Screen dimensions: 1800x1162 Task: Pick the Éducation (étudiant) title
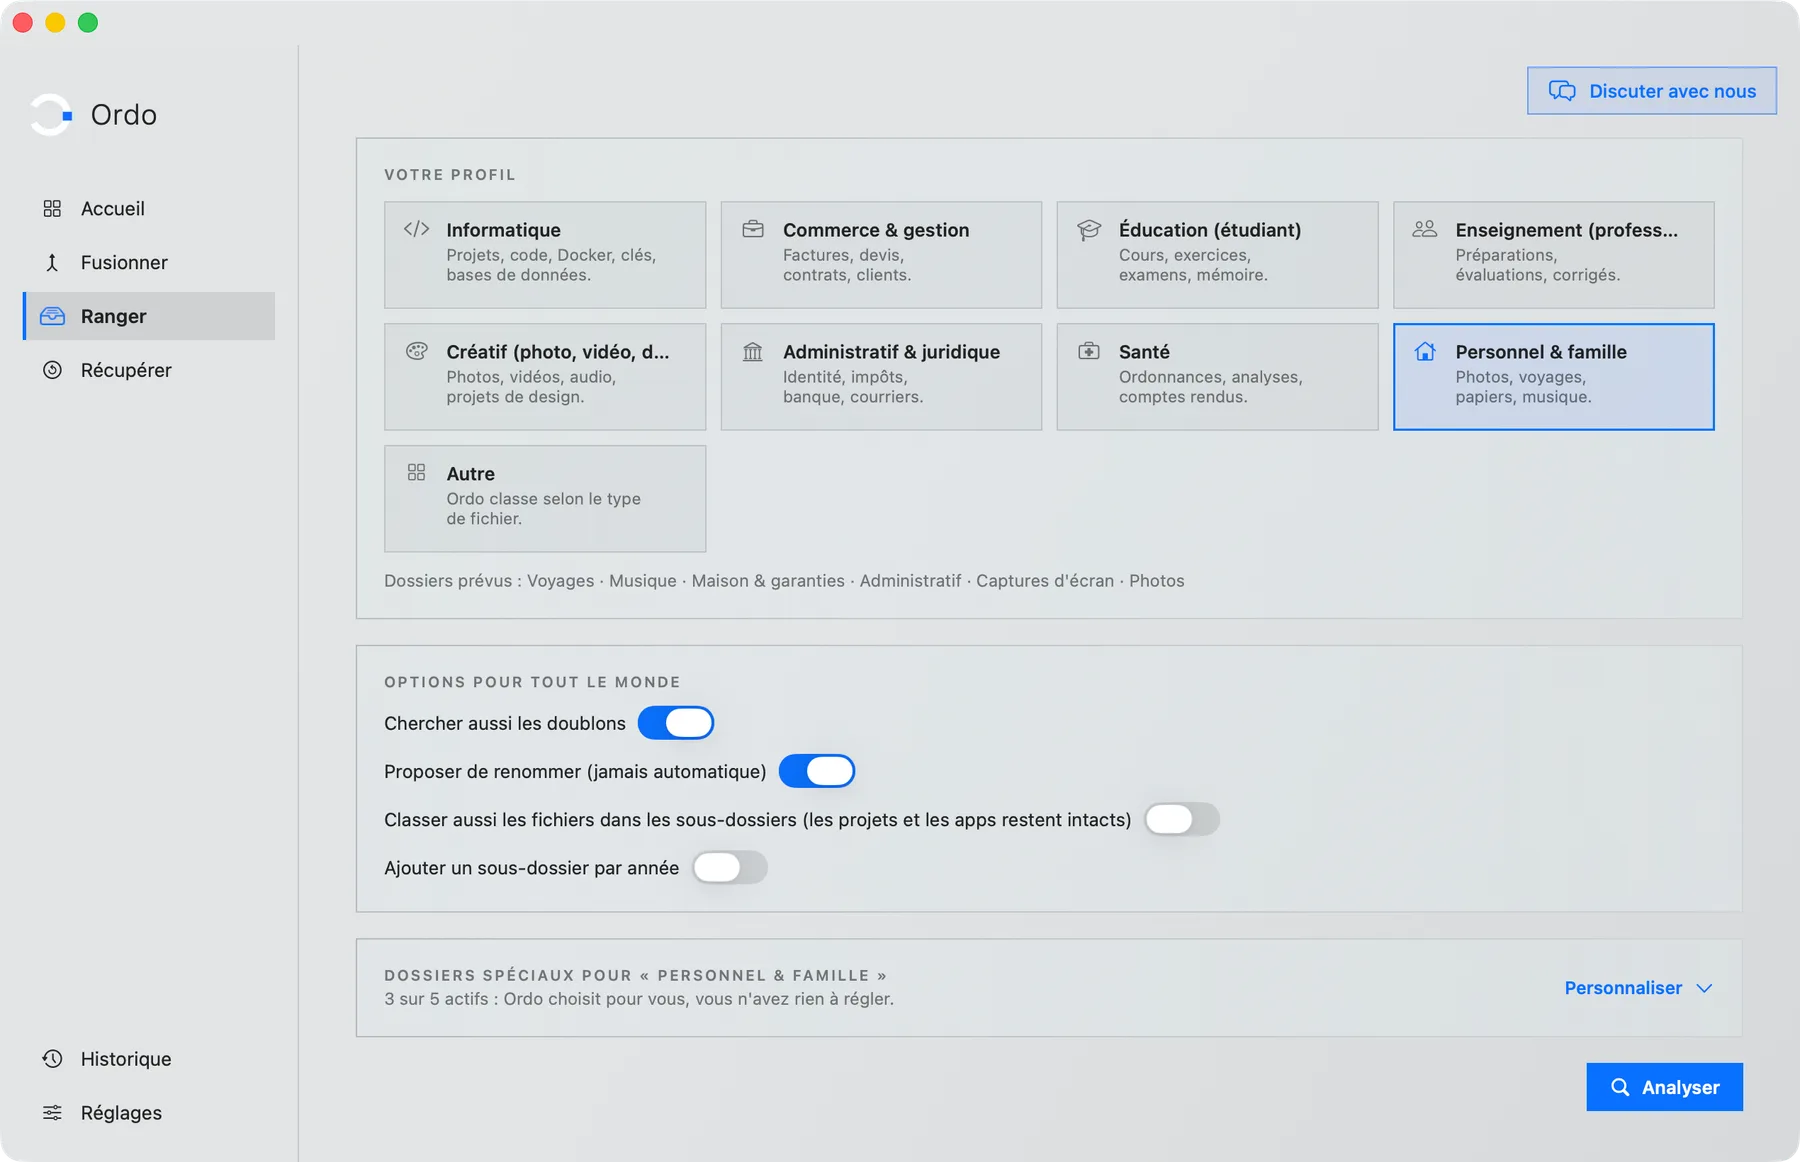pyautogui.click(x=1210, y=230)
